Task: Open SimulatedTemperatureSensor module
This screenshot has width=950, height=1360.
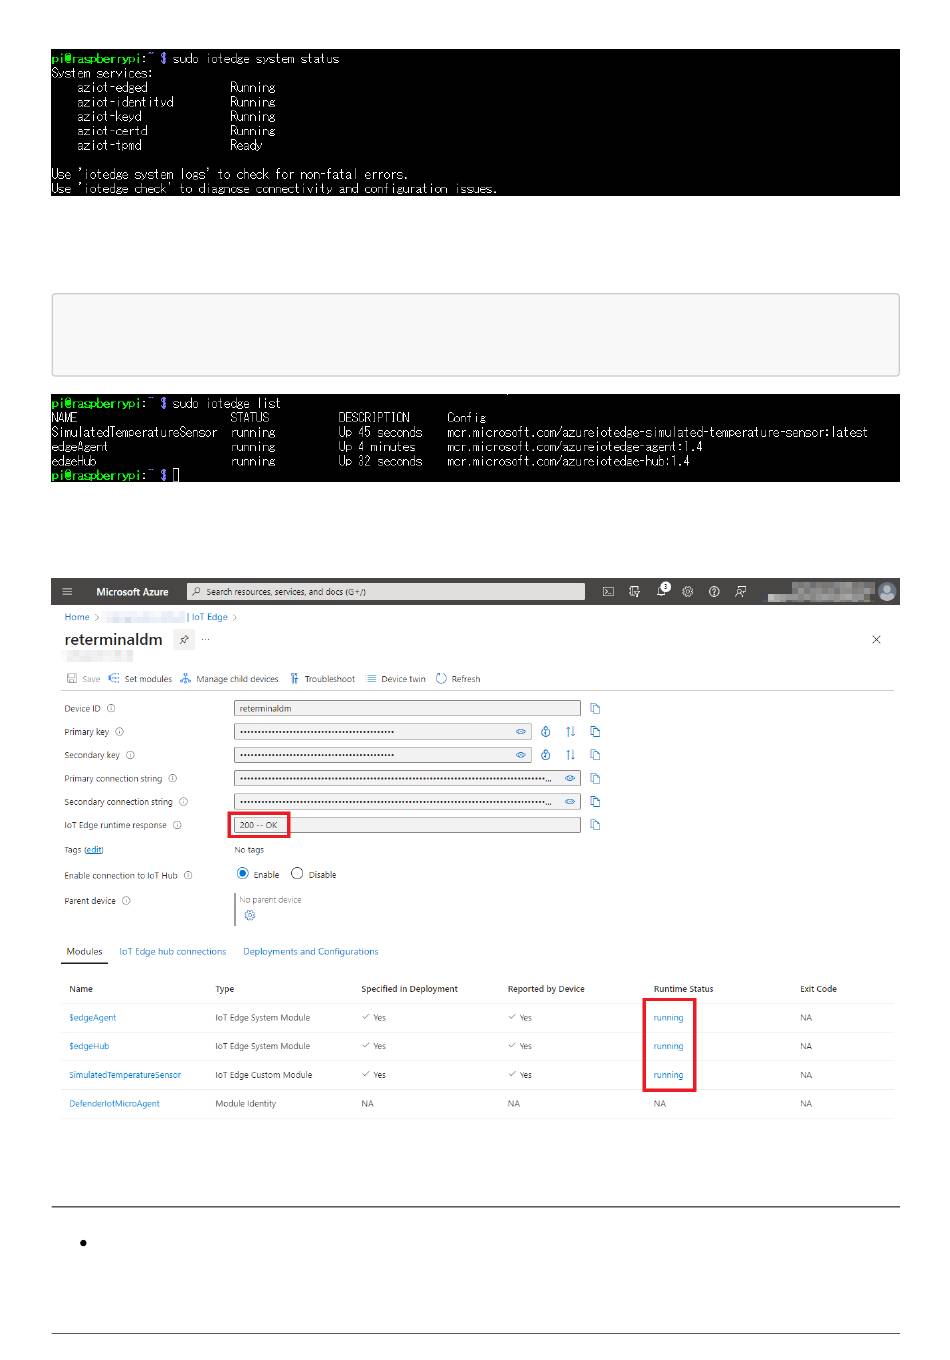Action: tap(125, 1075)
